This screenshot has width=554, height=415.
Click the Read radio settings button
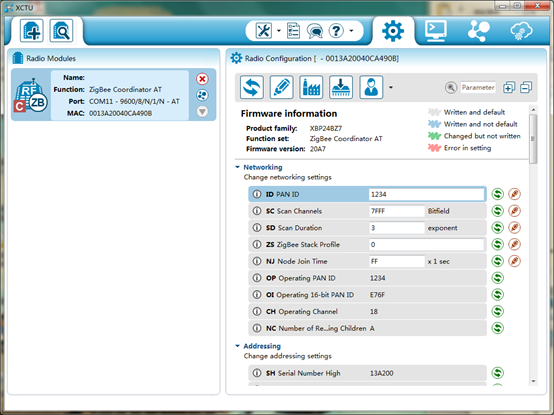(x=252, y=87)
